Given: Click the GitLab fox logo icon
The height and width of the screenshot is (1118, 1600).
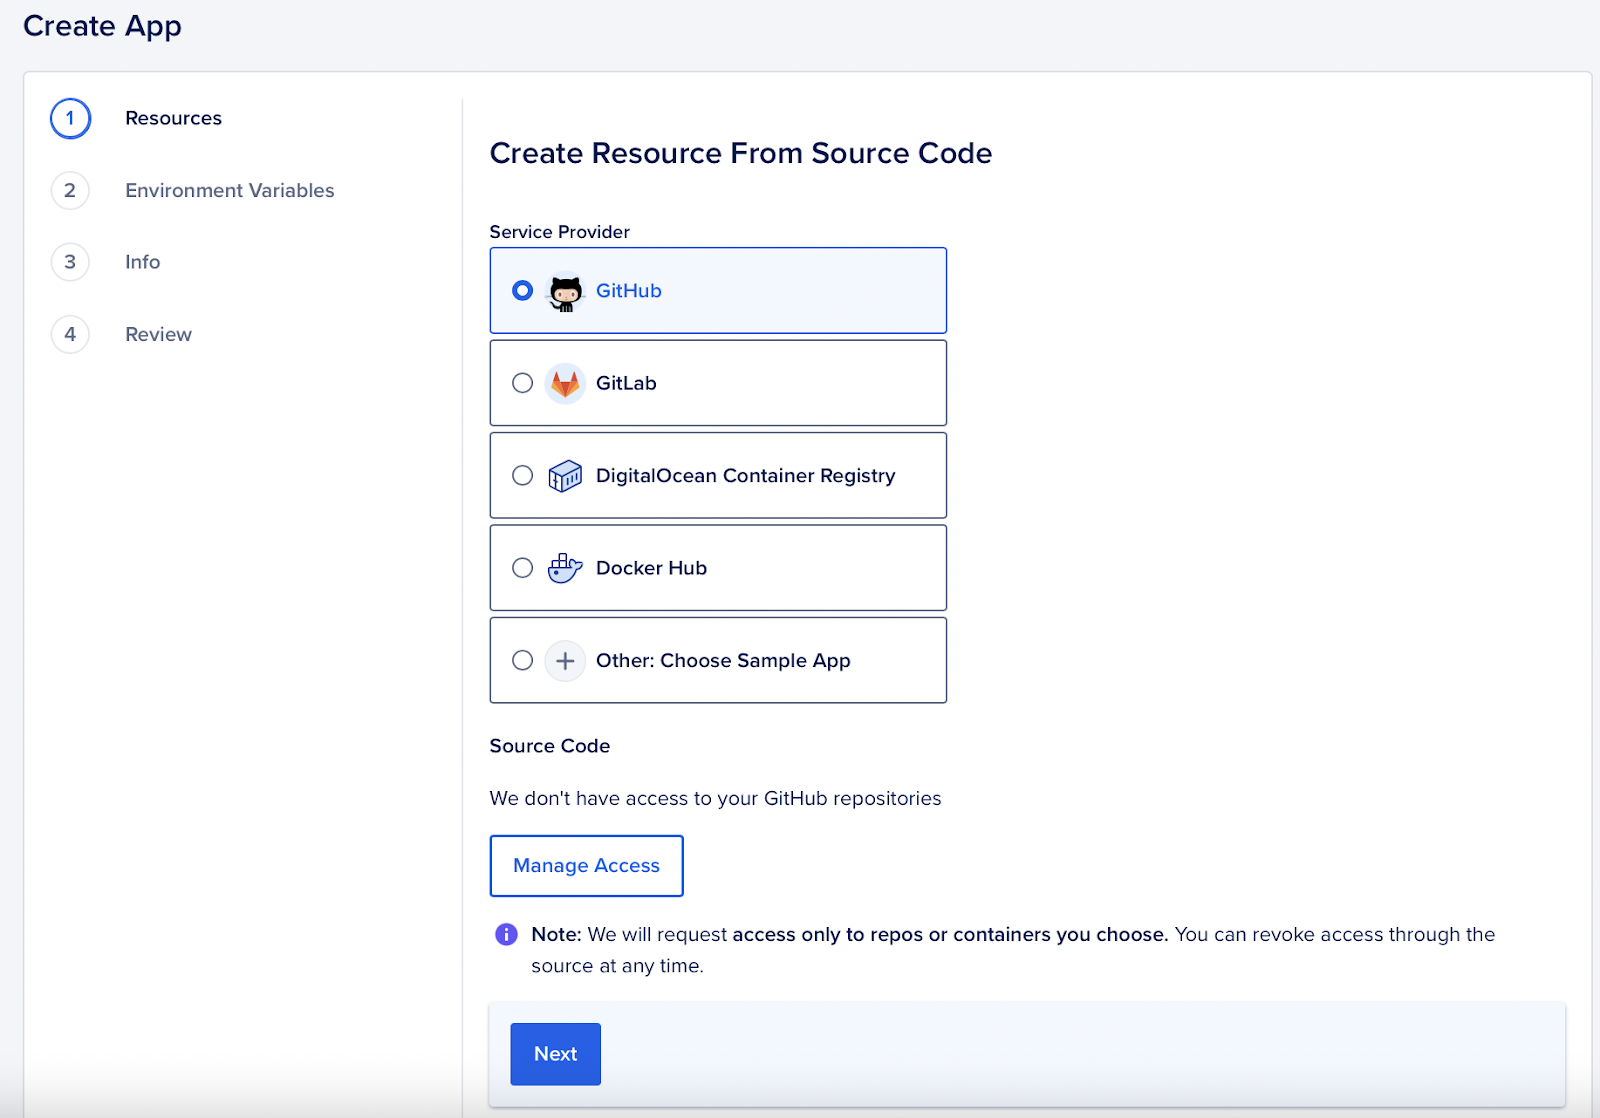Looking at the screenshot, I should click(x=565, y=384).
